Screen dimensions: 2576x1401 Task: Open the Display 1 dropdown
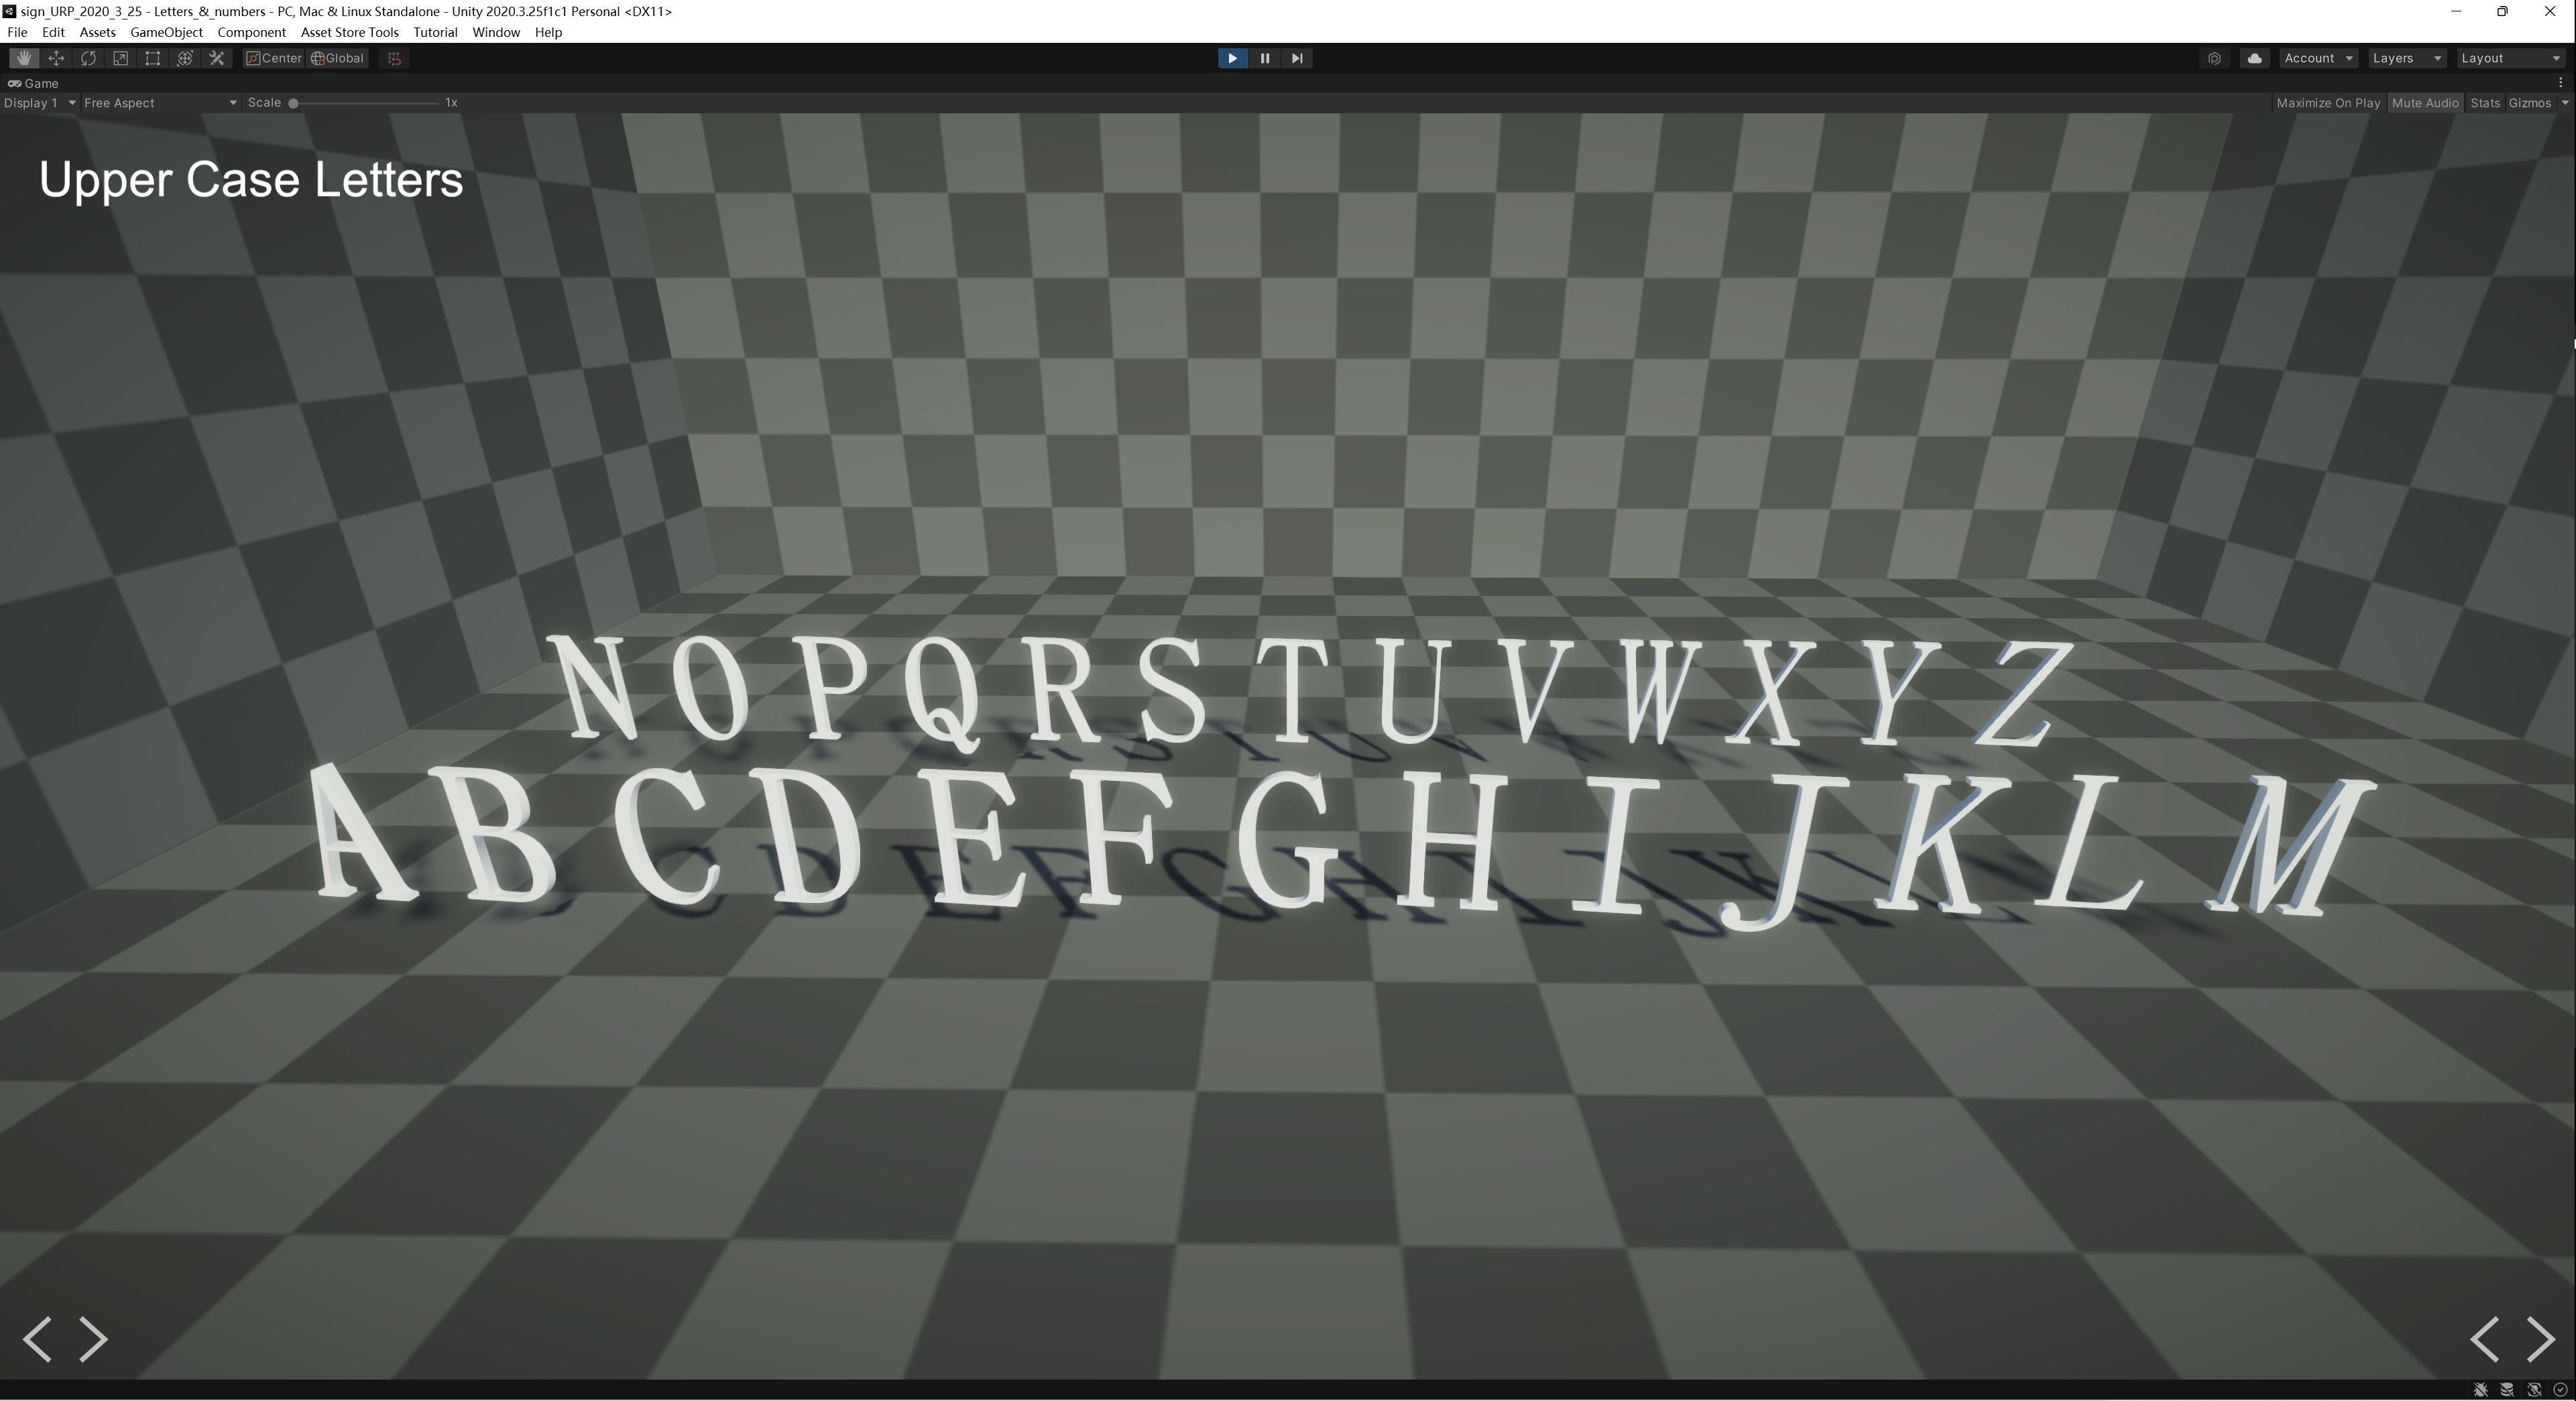(x=40, y=103)
